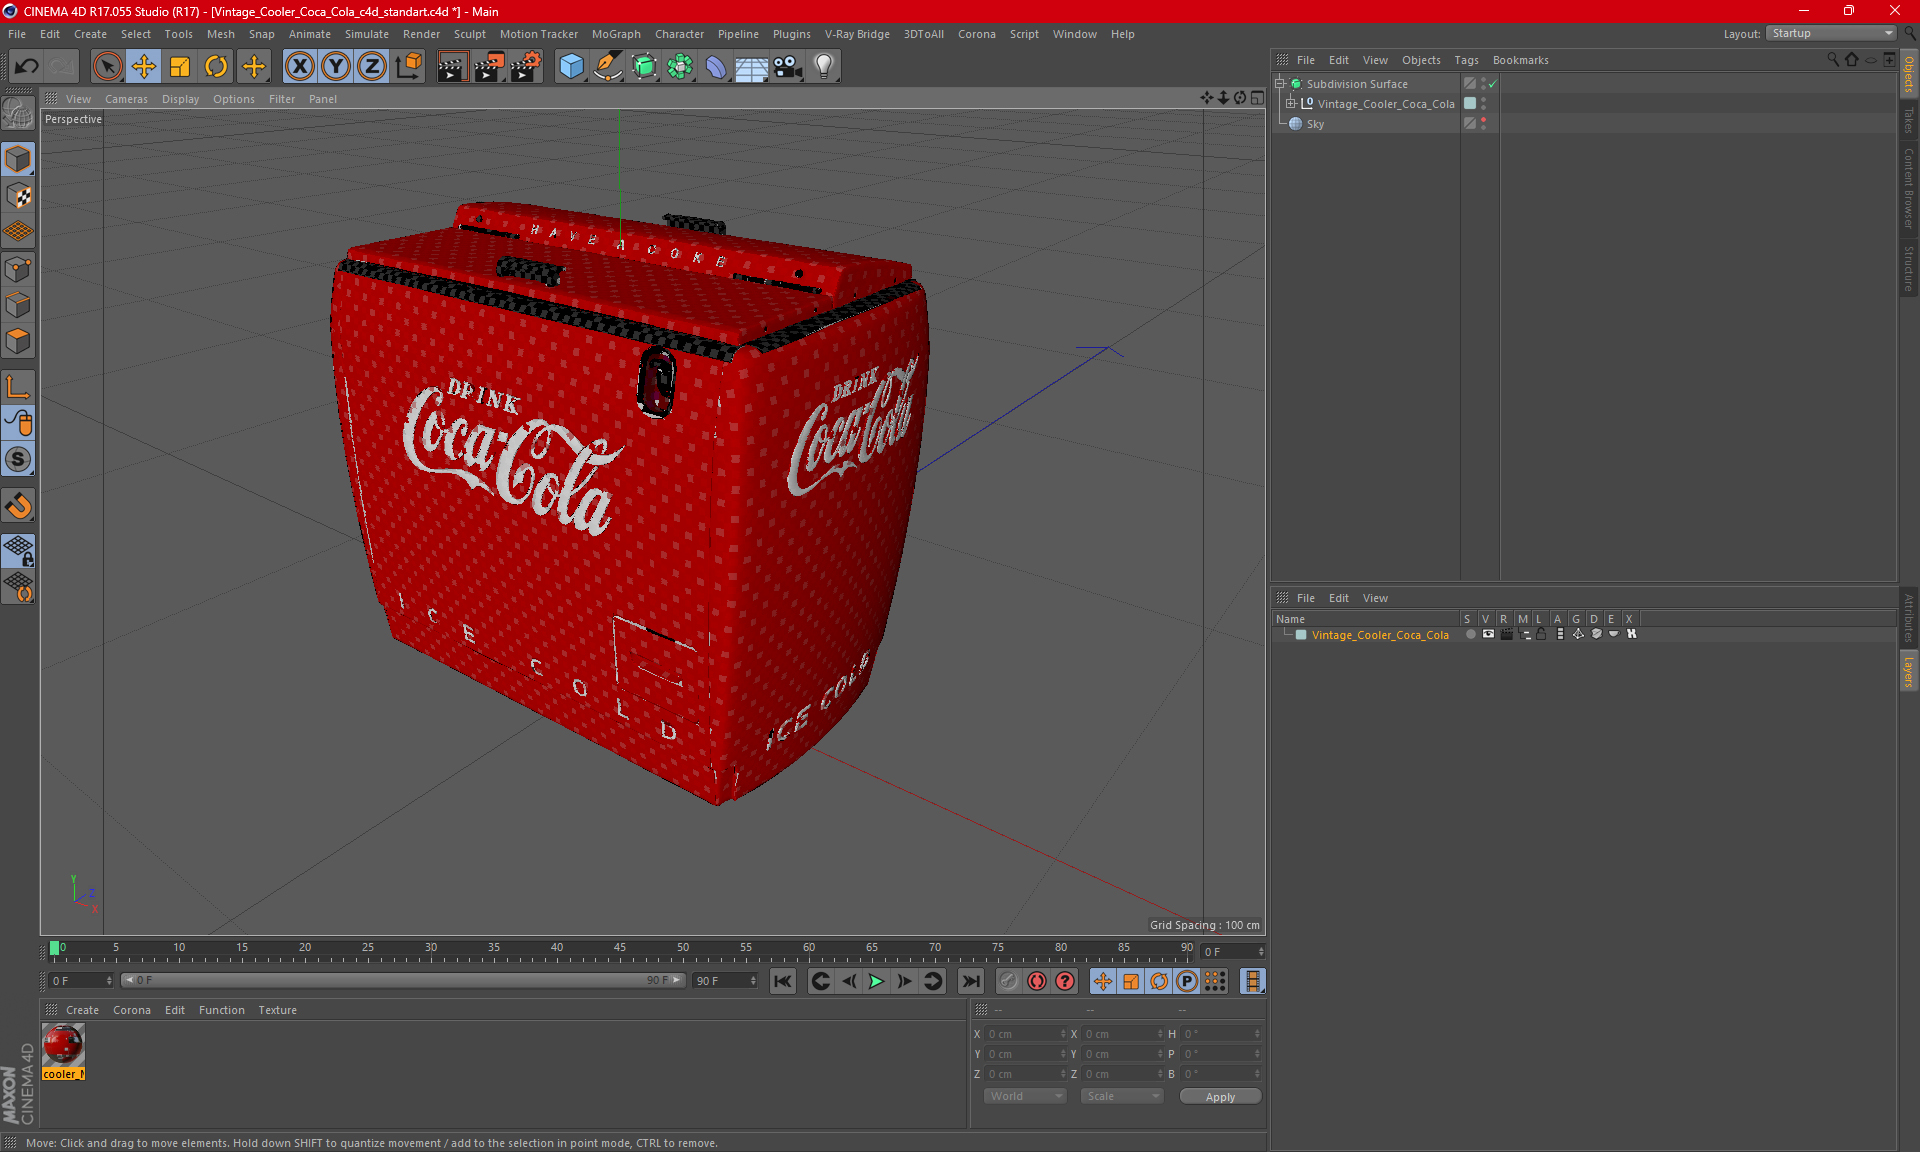Open the viewport Cameras menu
The height and width of the screenshot is (1152, 1920).
coord(126,99)
